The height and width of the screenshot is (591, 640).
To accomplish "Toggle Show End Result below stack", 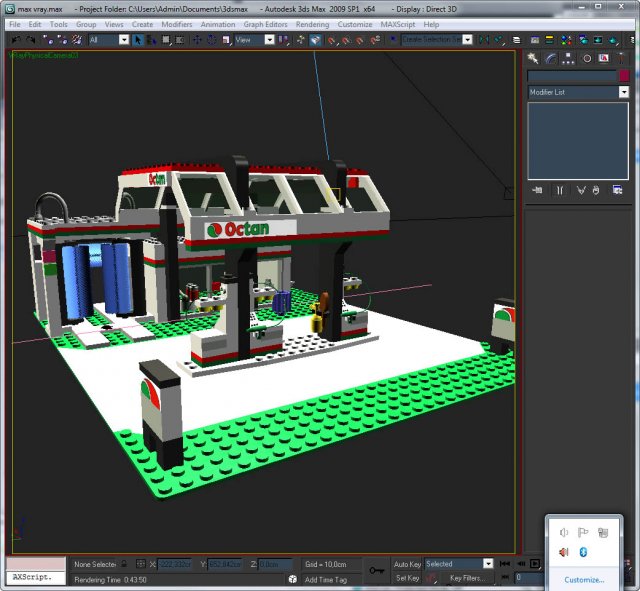I will pyautogui.click(x=560, y=190).
